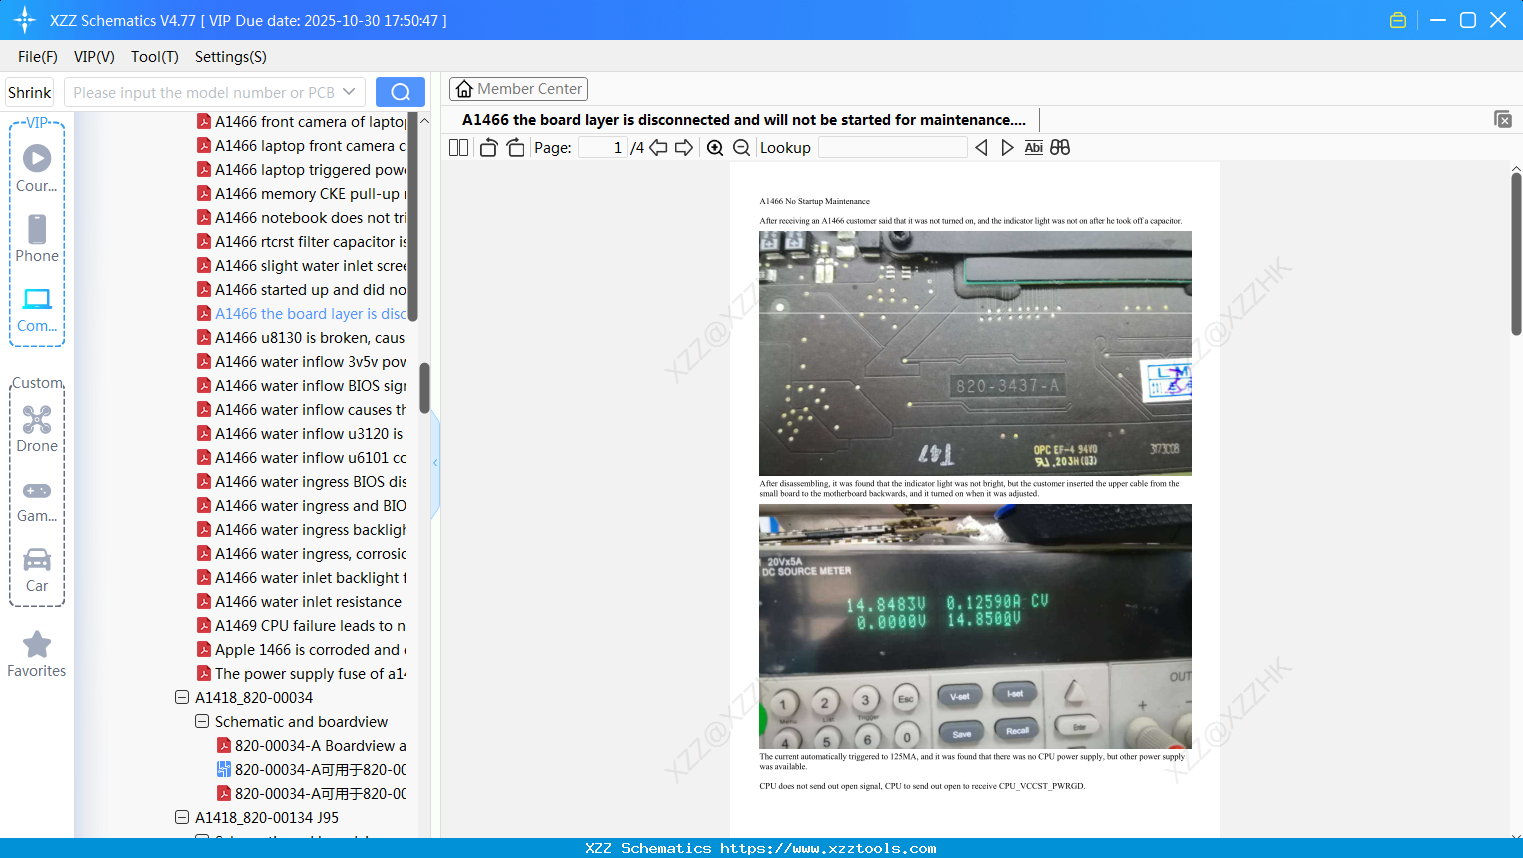Toggle whole-word match Abi icon
The width and height of the screenshot is (1523, 858).
click(x=1034, y=148)
